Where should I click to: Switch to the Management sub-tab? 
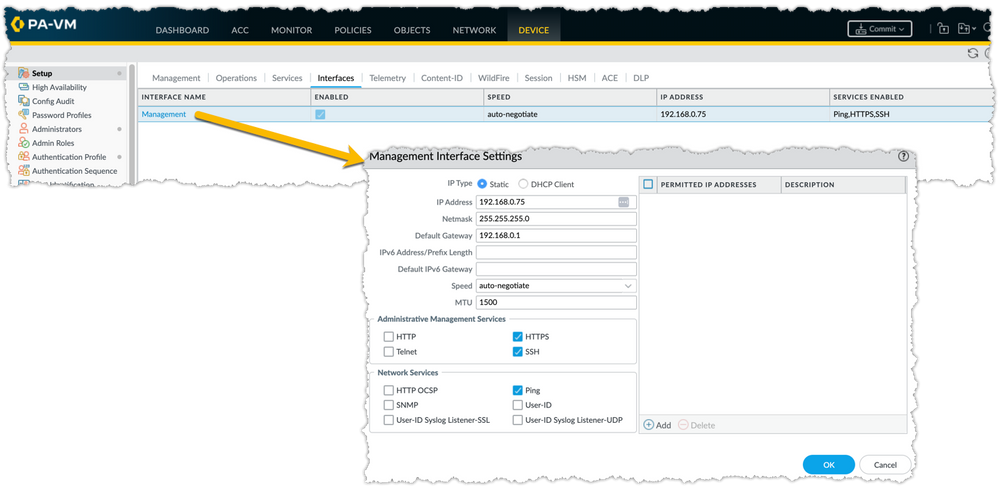(x=176, y=78)
